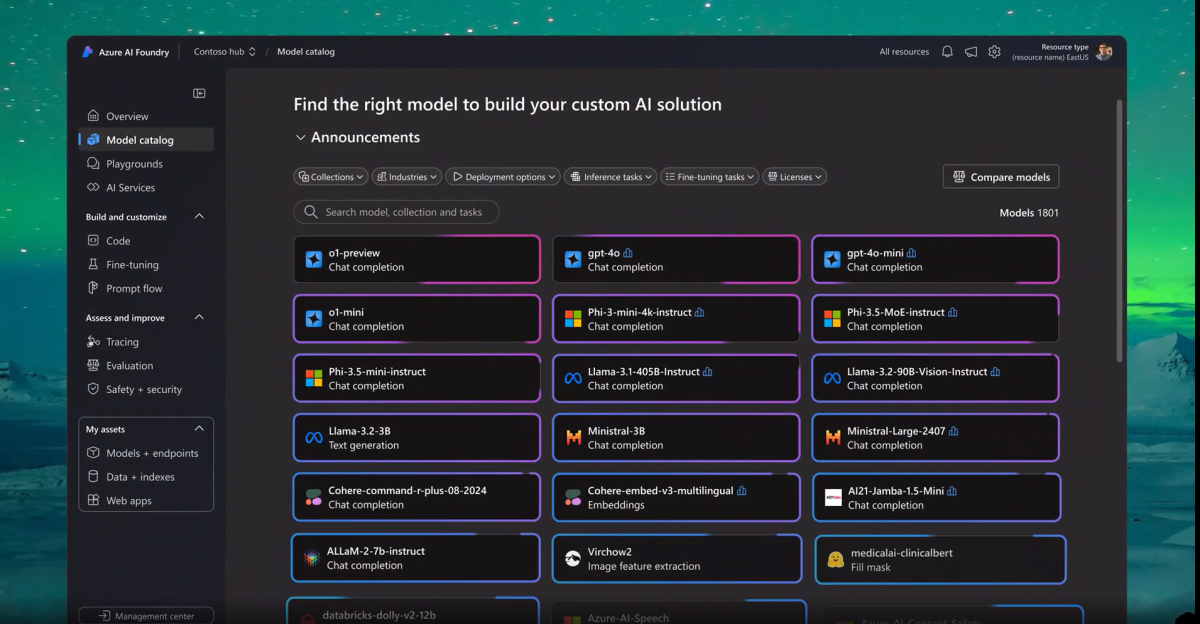The height and width of the screenshot is (624, 1200).
Task: Collapse the Build and customize section
Action: pyautogui.click(x=199, y=217)
